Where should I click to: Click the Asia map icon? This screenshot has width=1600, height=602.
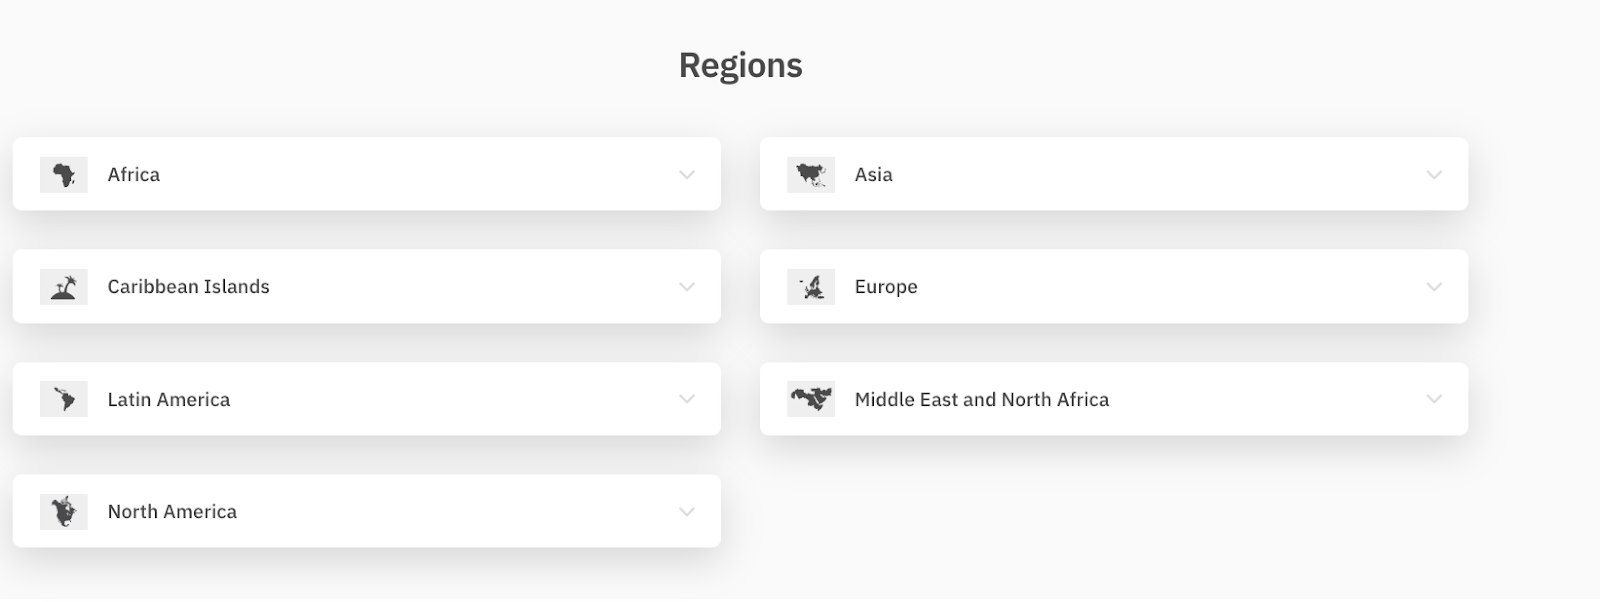click(811, 175)
